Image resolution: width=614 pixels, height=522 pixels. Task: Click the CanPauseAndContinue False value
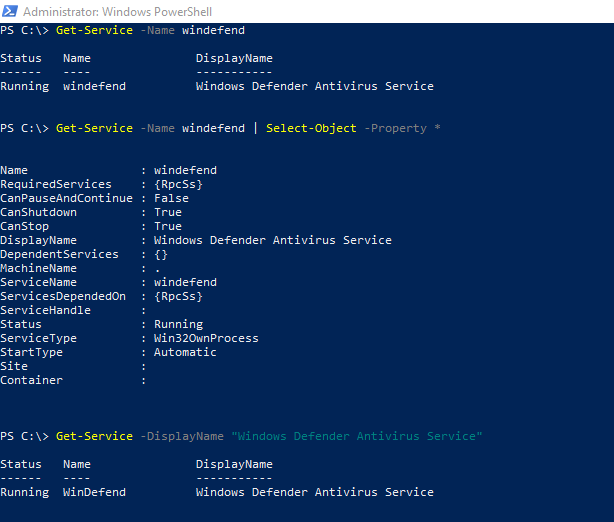[x=171, y=198]
